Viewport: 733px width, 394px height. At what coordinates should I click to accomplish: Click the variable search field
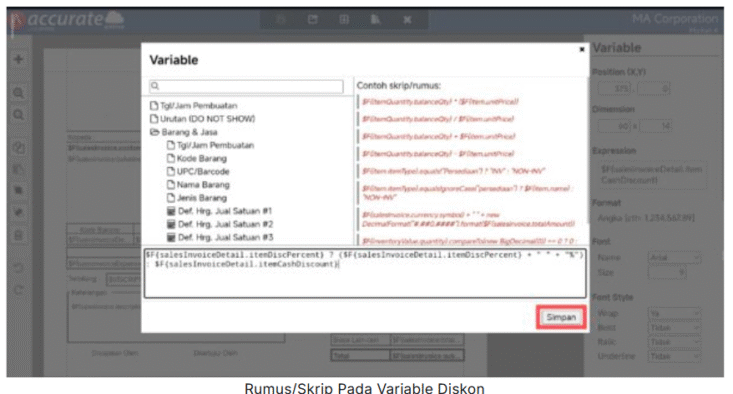(246, 86)
